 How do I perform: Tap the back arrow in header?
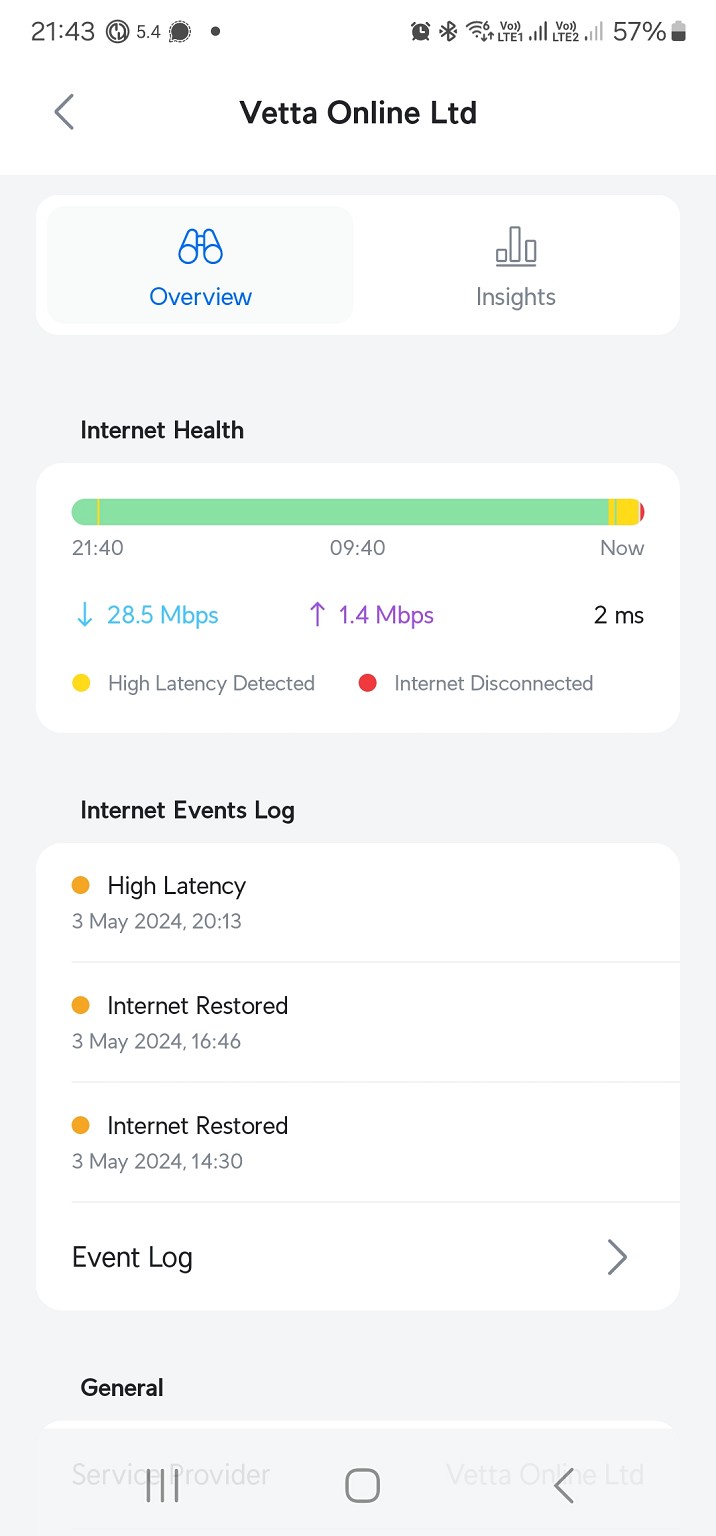(64, 112)
